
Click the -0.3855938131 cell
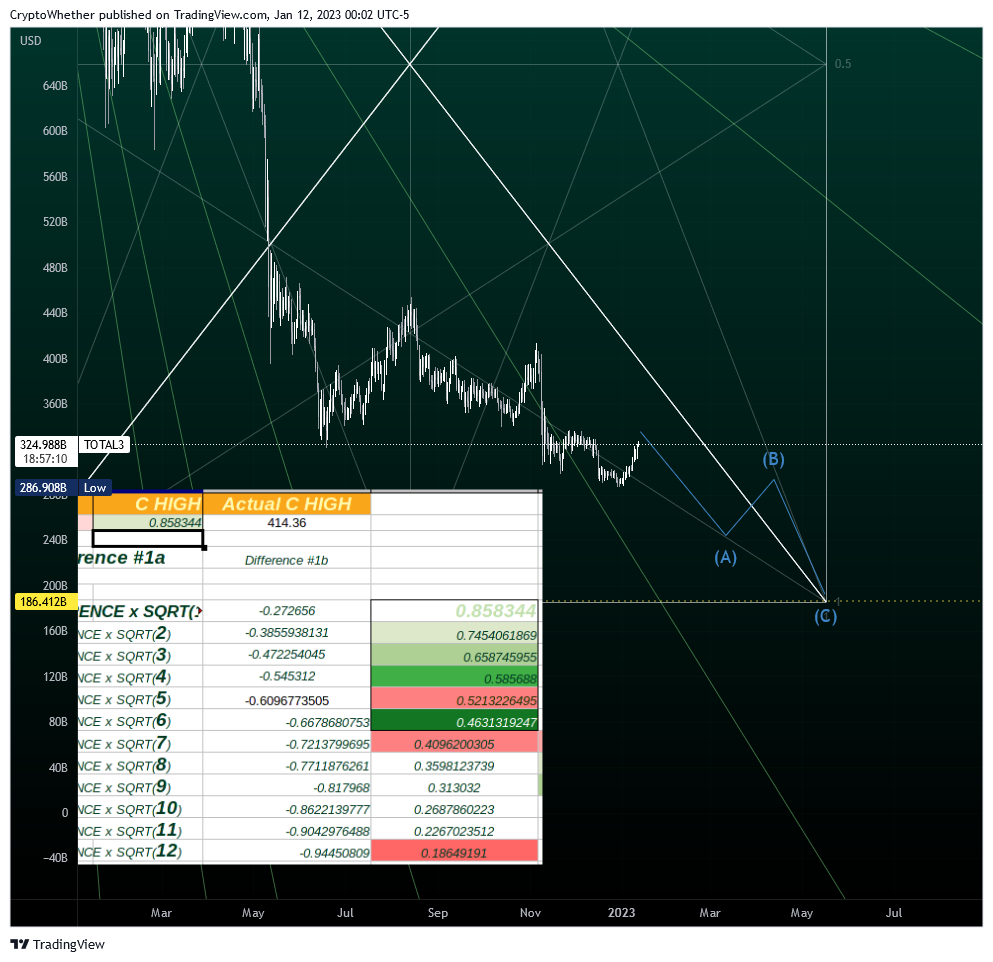(287, 633)
